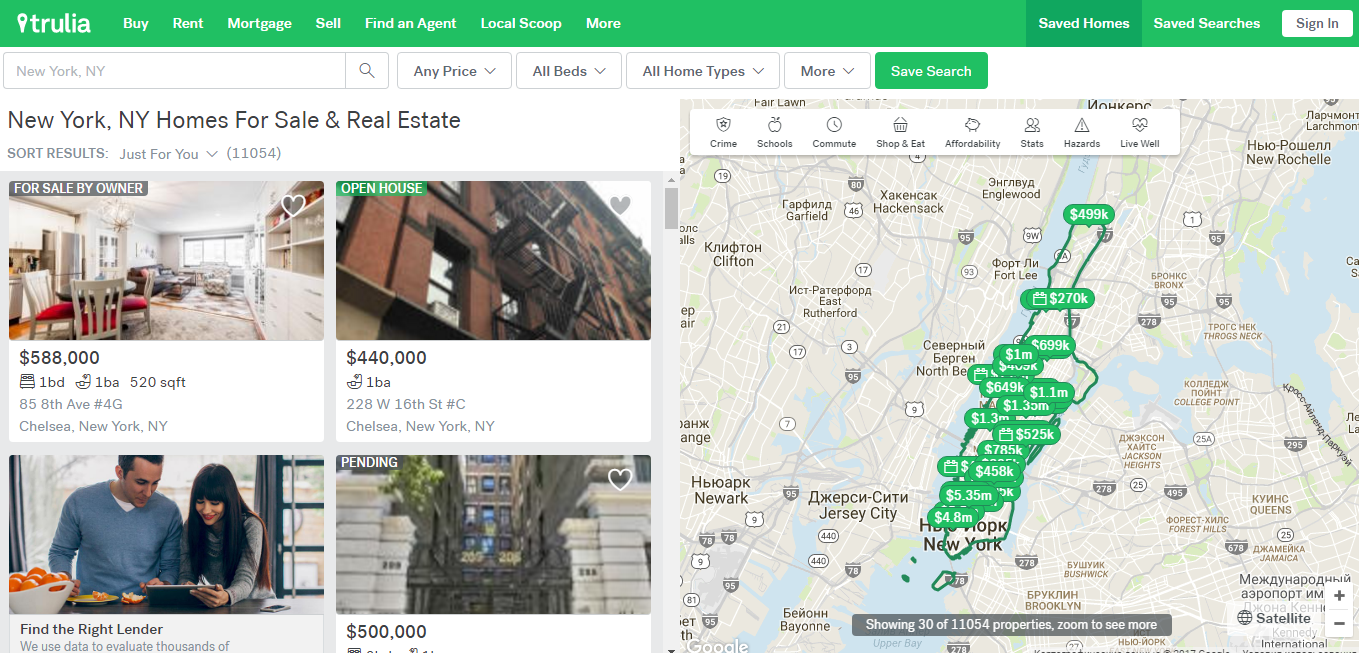This screenshot has height=653, width=1359.
Task: Click the Save Search button
Action: pyautogui.click(x=931, y=71)
